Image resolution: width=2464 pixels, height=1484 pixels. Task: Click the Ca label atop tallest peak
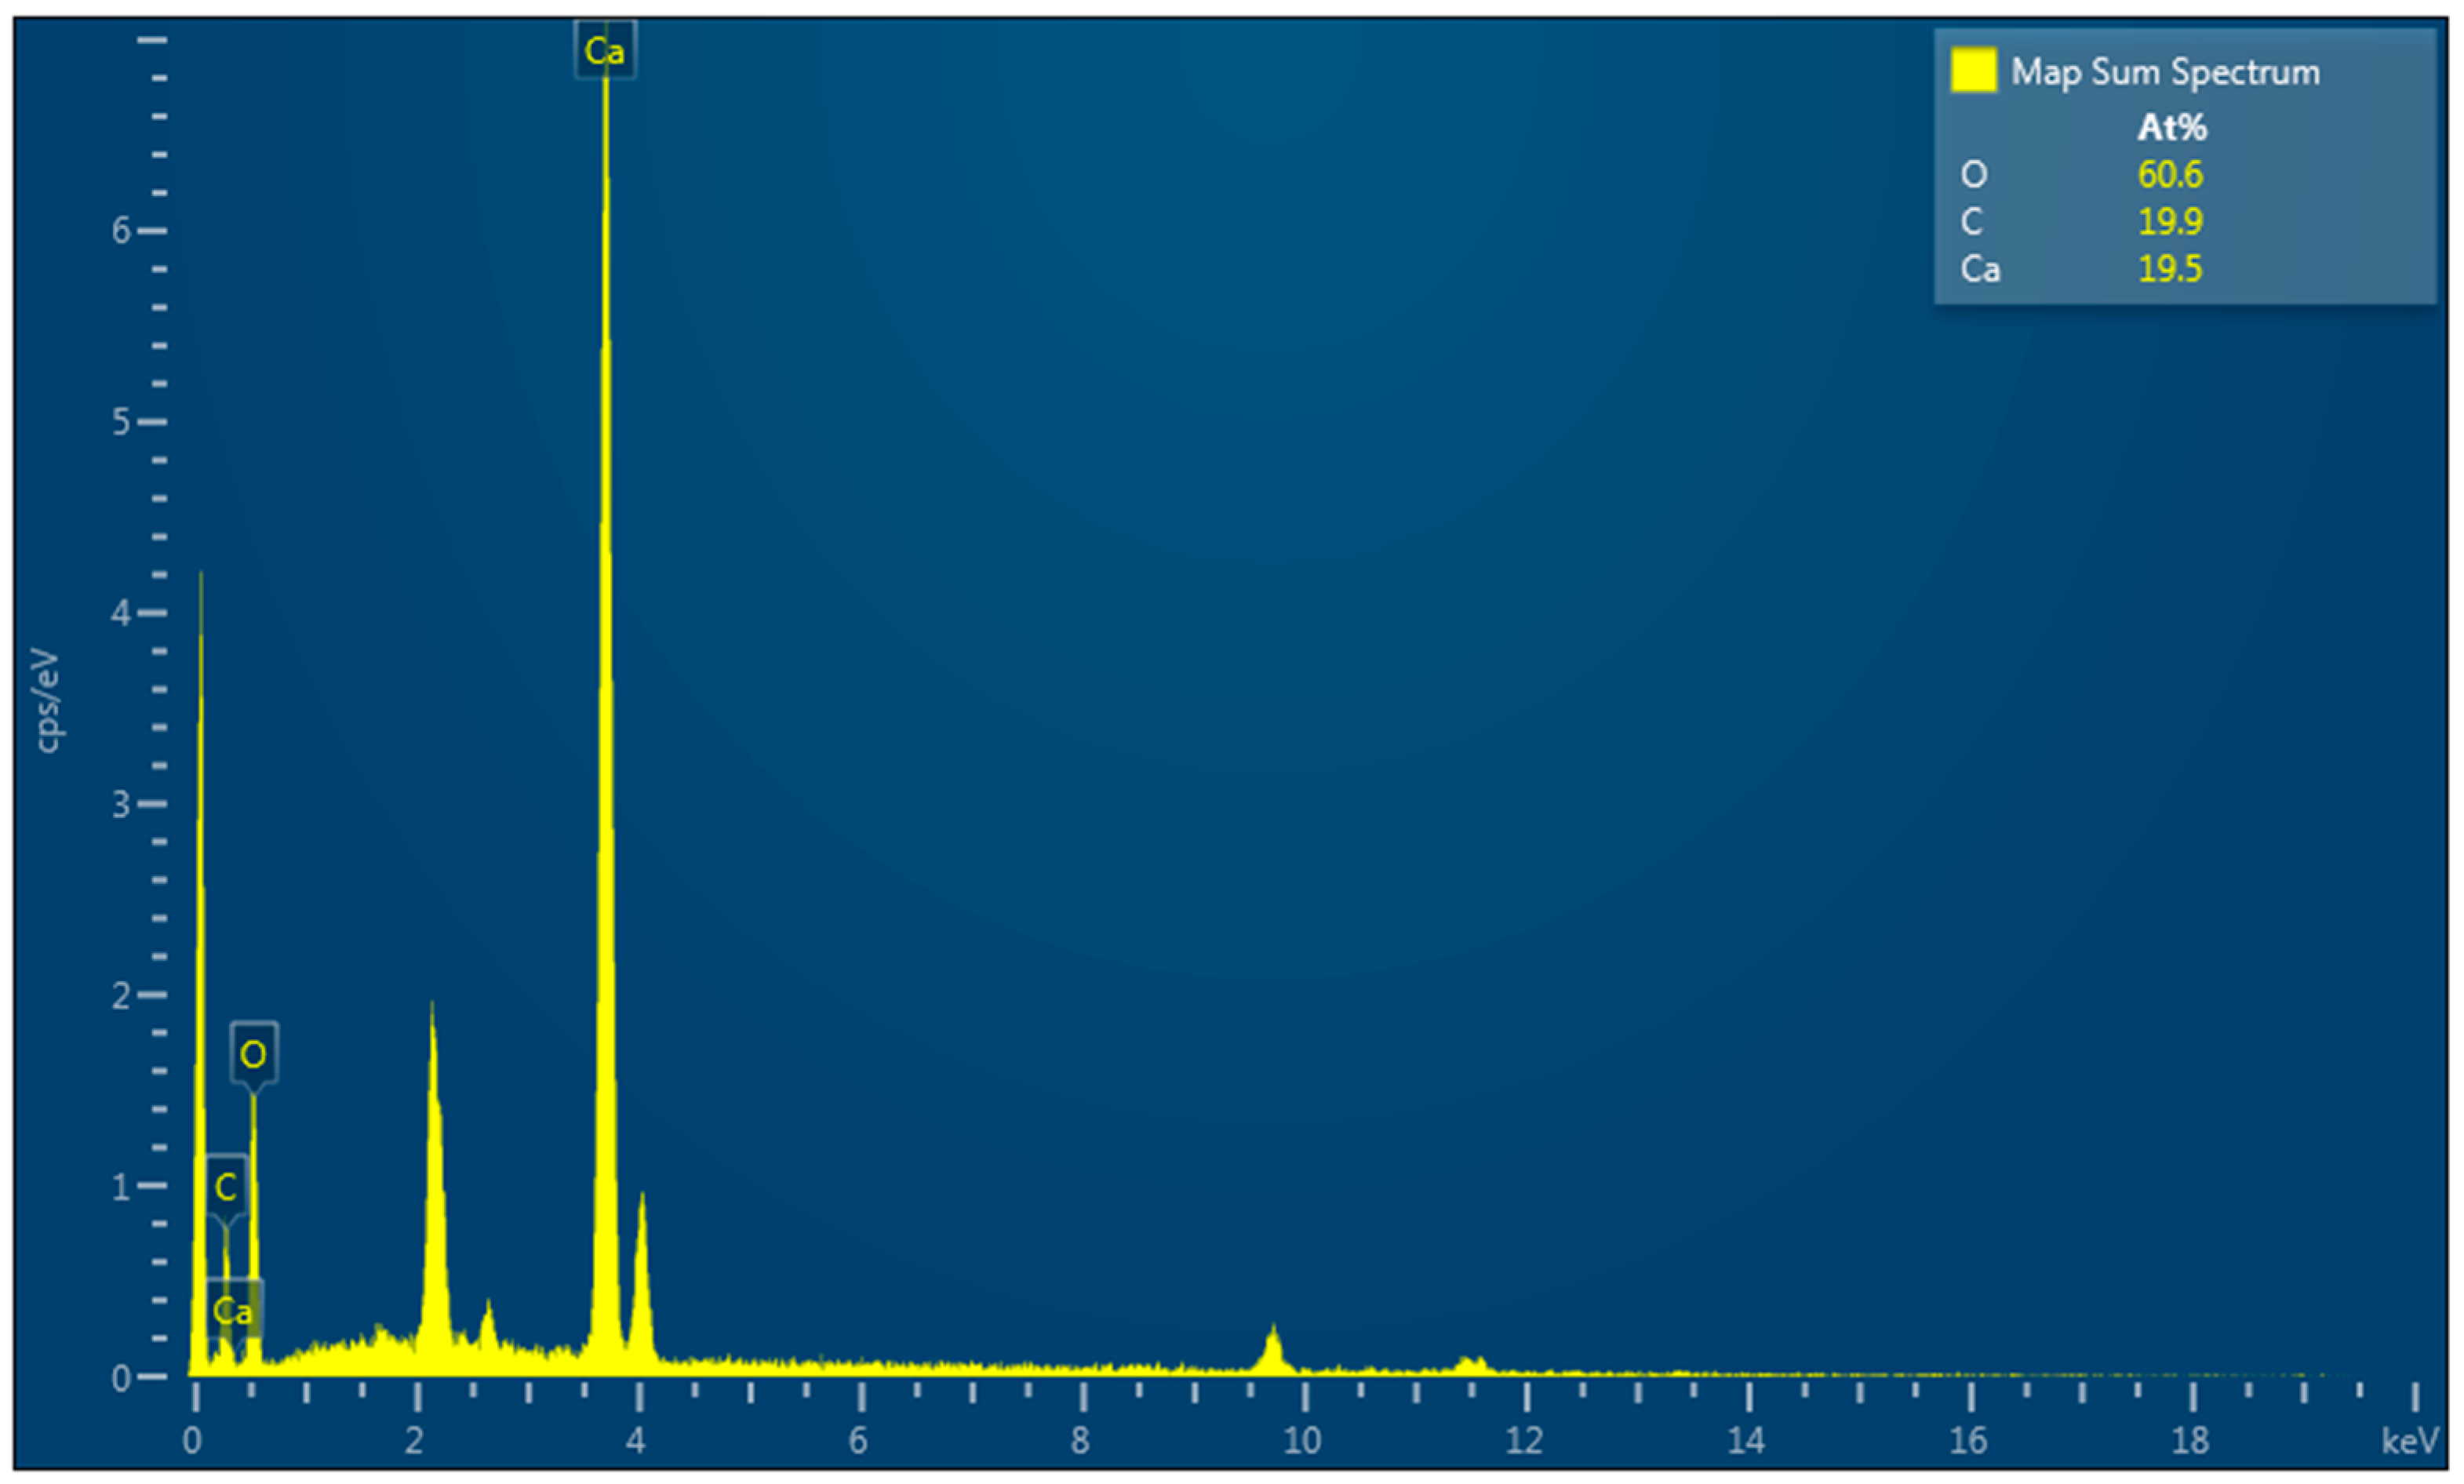click(x=605, y=50)
